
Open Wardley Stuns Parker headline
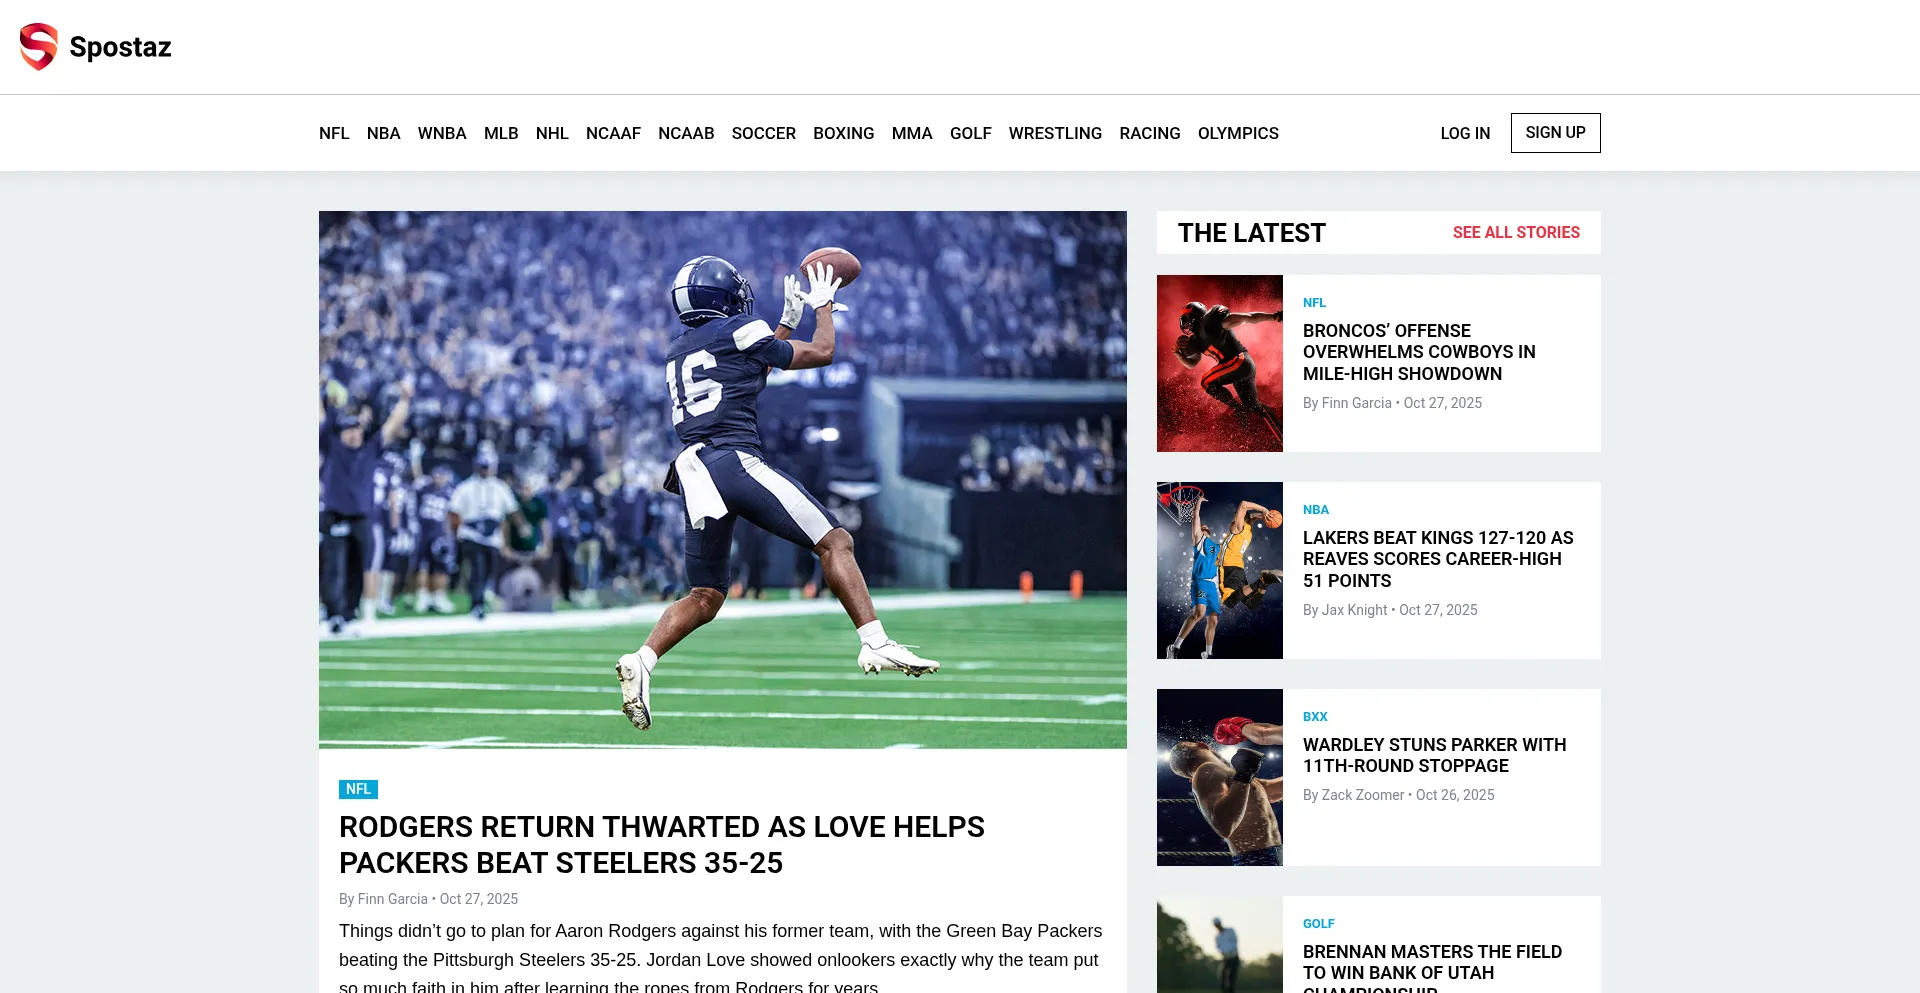1433,755
